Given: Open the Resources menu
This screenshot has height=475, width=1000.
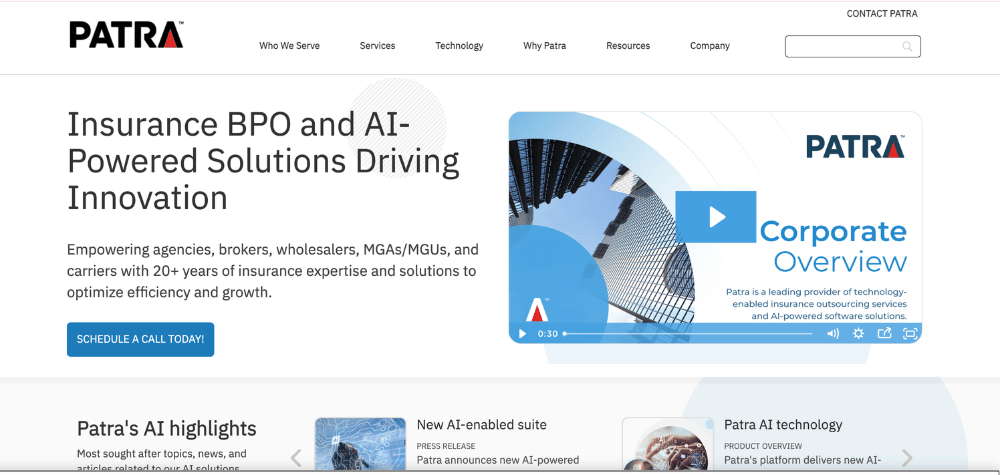Looking at the screenshot, I should click(628, 46).
